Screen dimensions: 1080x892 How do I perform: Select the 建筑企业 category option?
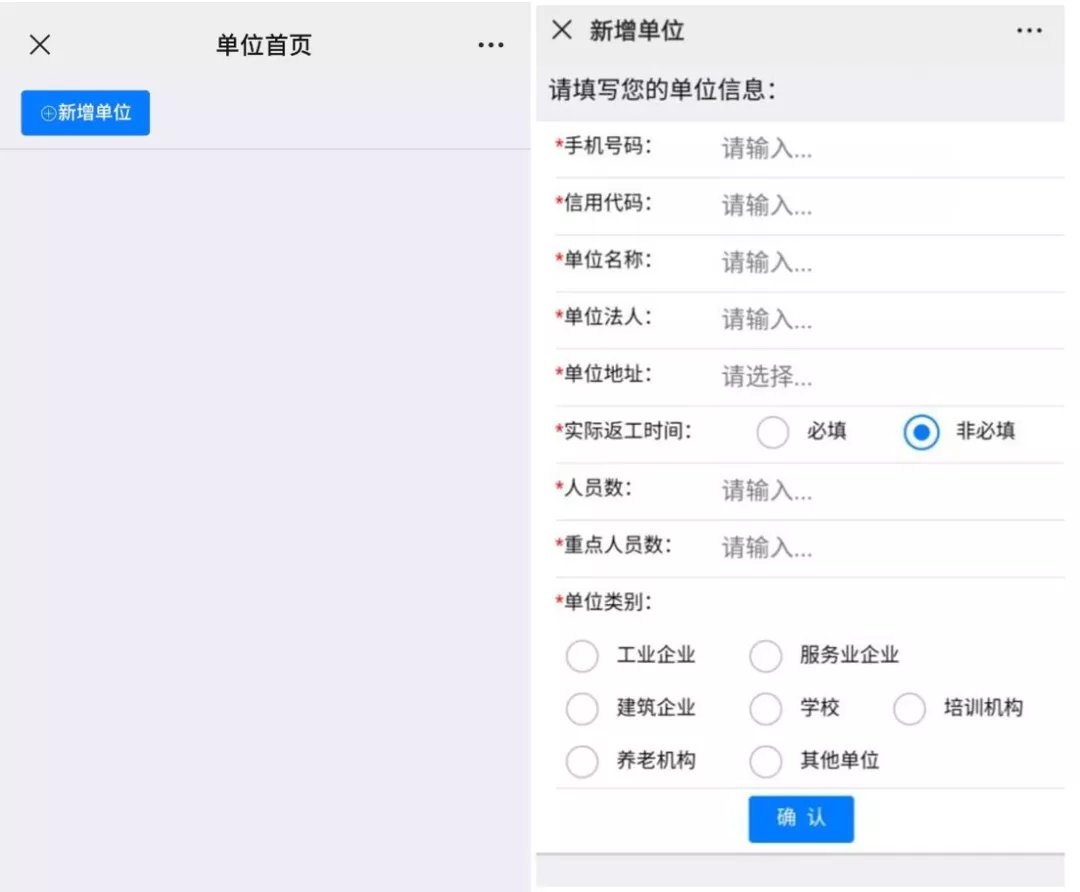click(582, 709)
